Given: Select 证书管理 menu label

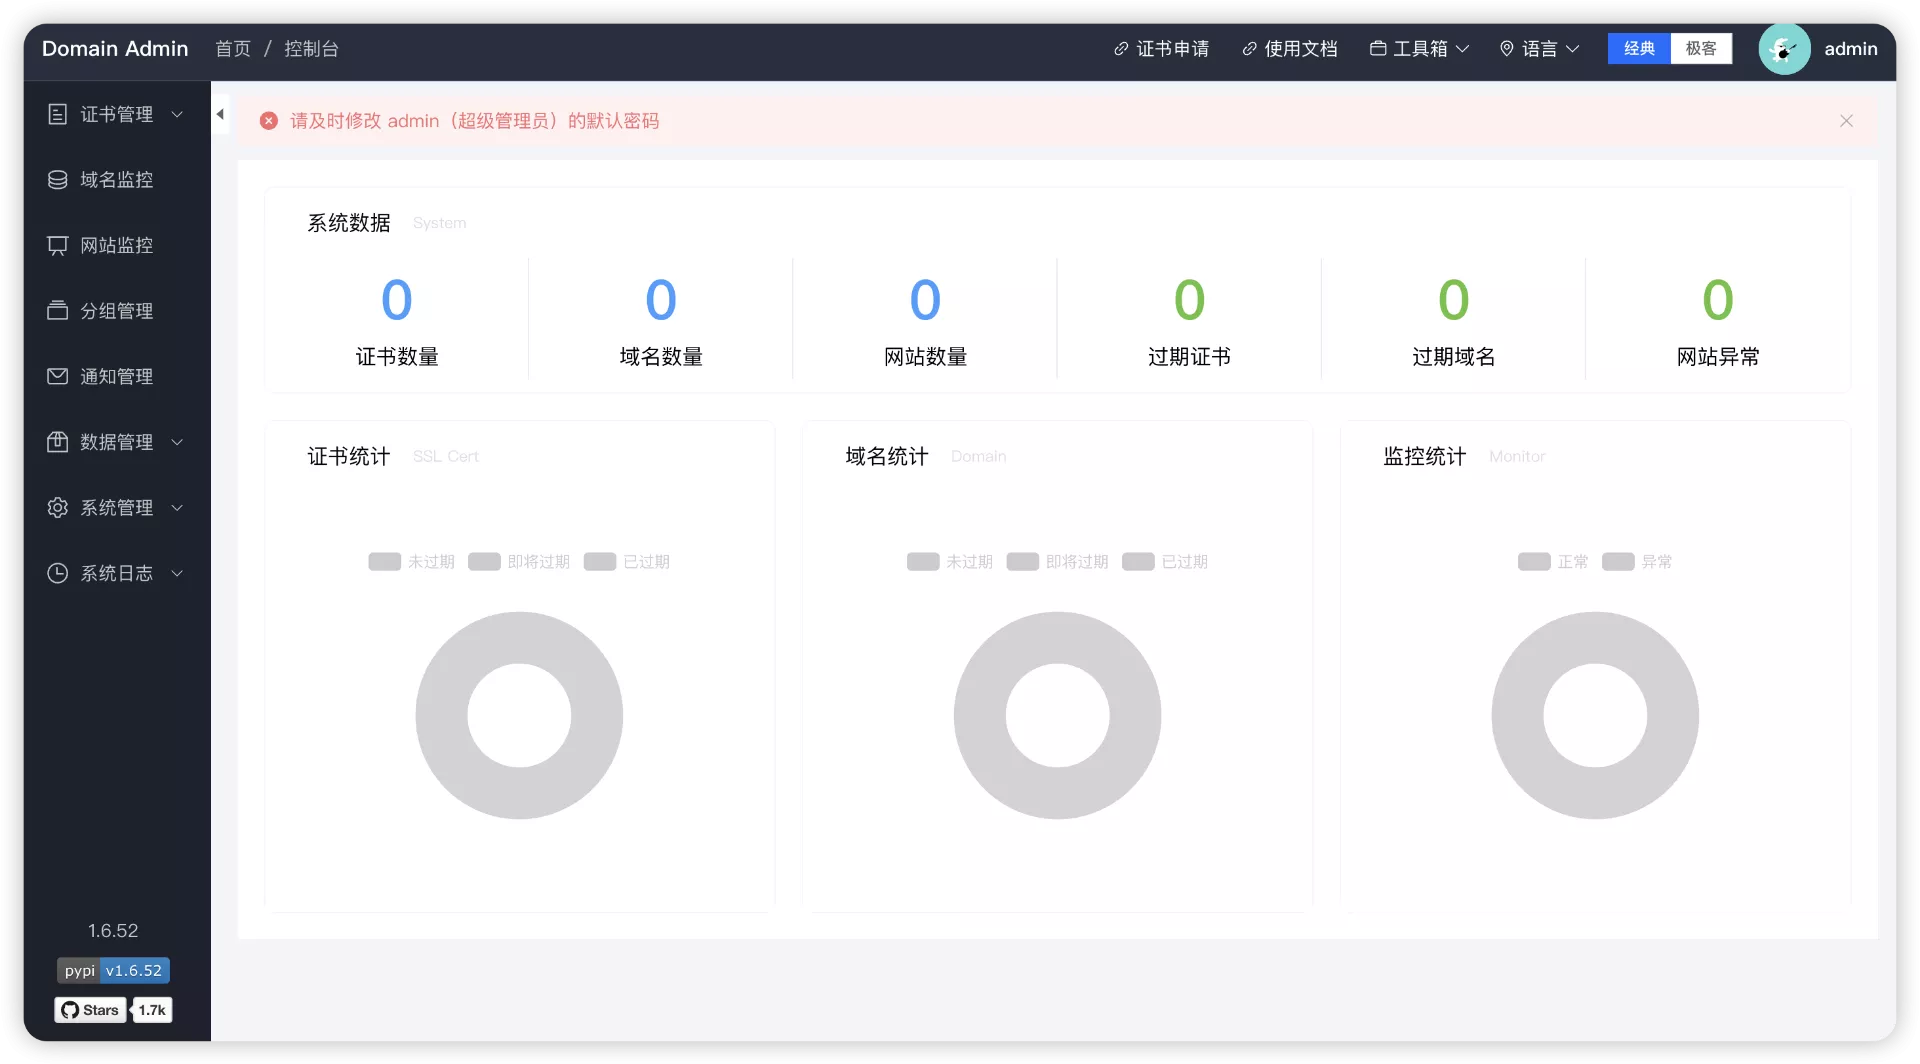Looking at the screenshot, I should [x=117, y=114].
